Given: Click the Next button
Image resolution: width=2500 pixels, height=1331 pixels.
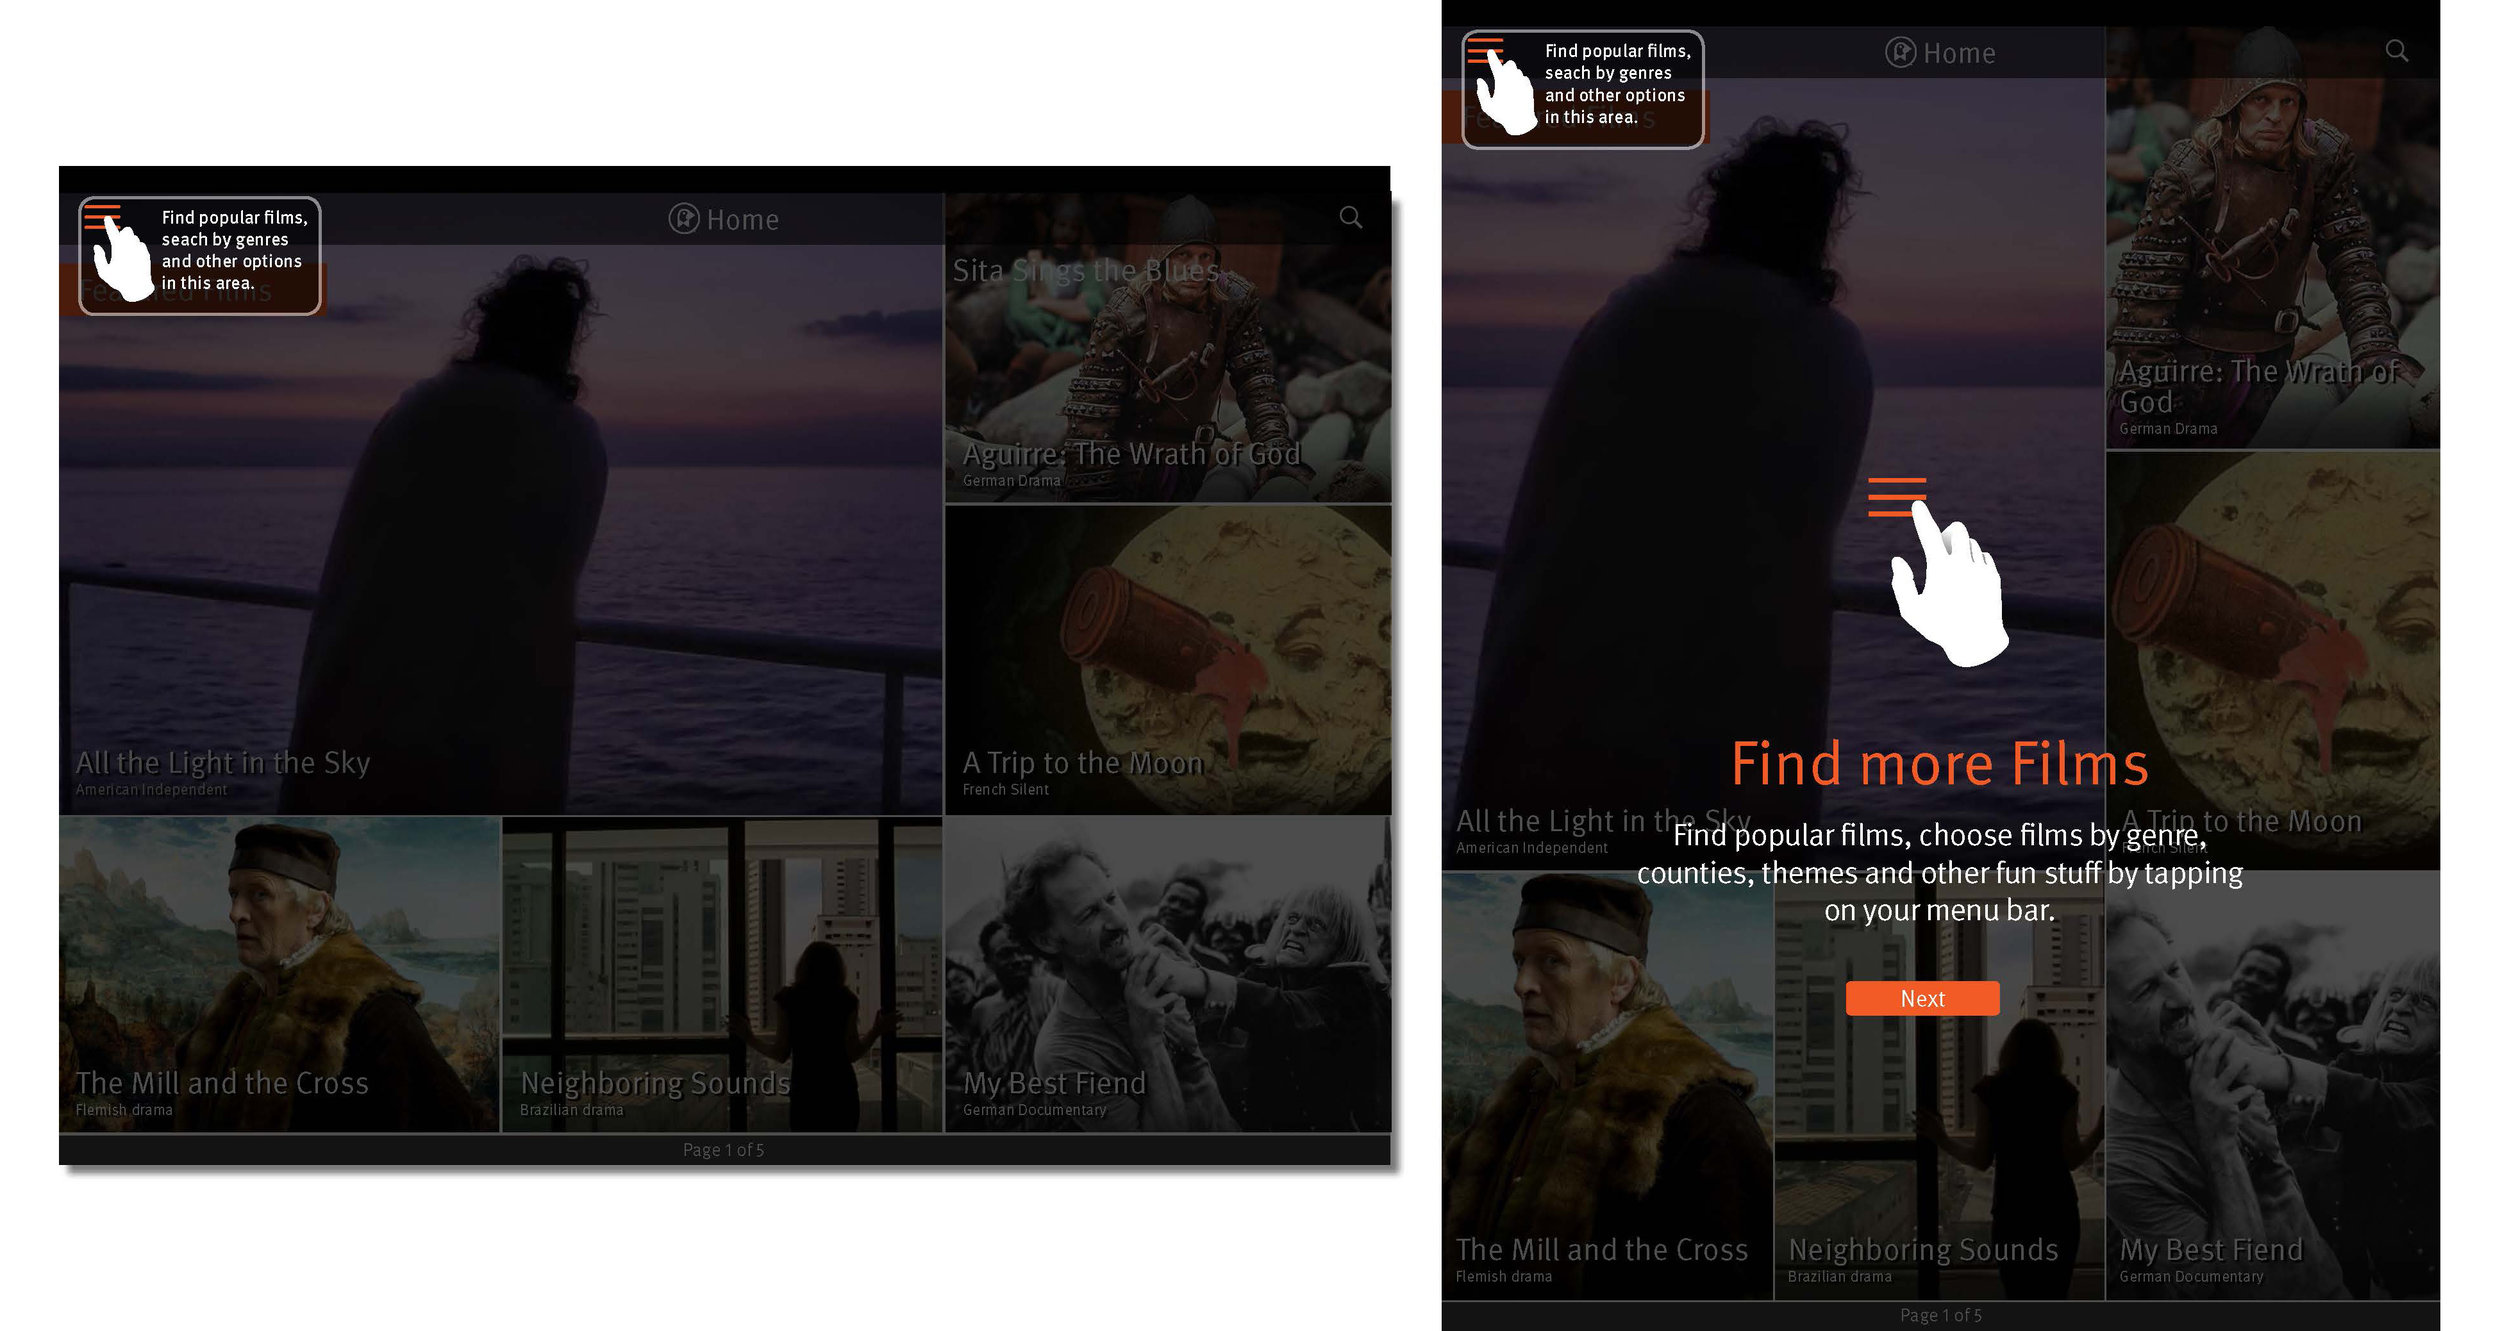Looking at the screenshot, I should [x=1922, y=998].
